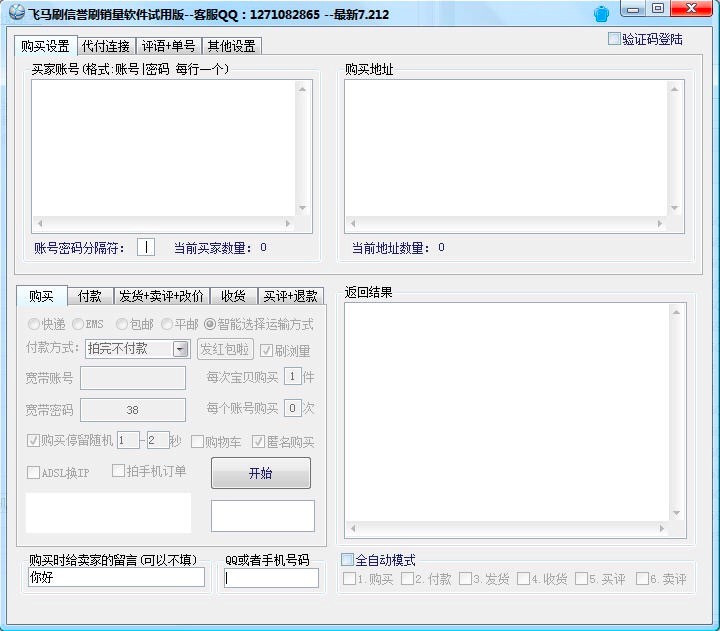
Task: Toggle the 全自动模式 checkbox
Action: point(348,560)
